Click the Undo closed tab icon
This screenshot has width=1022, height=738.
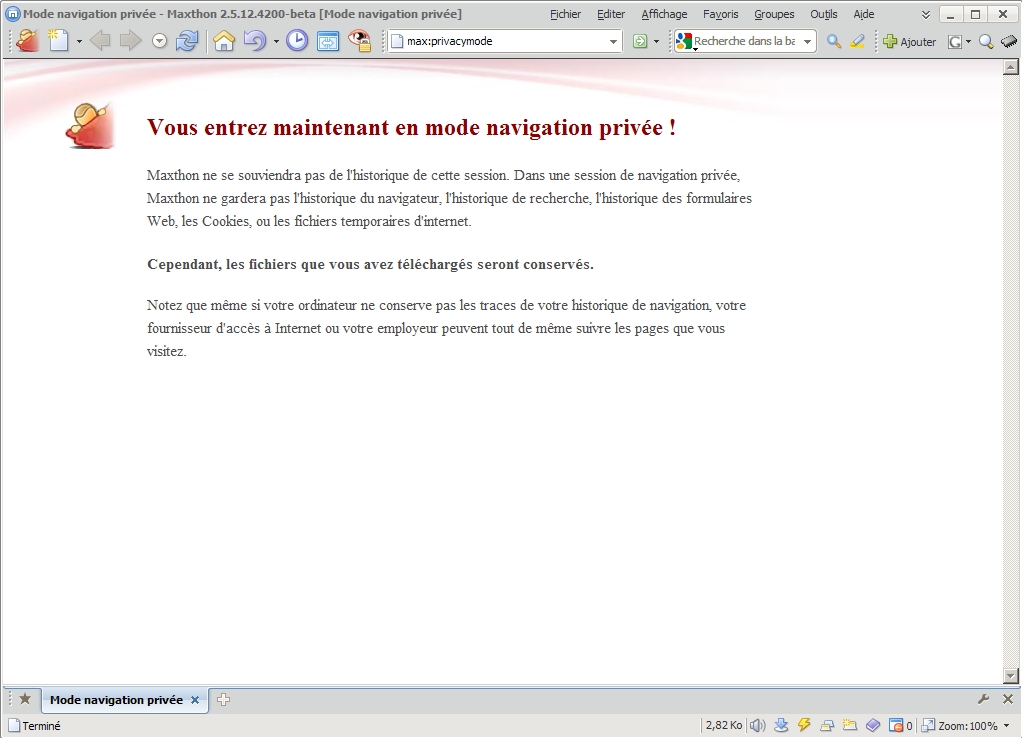click(x=254, y=41)
